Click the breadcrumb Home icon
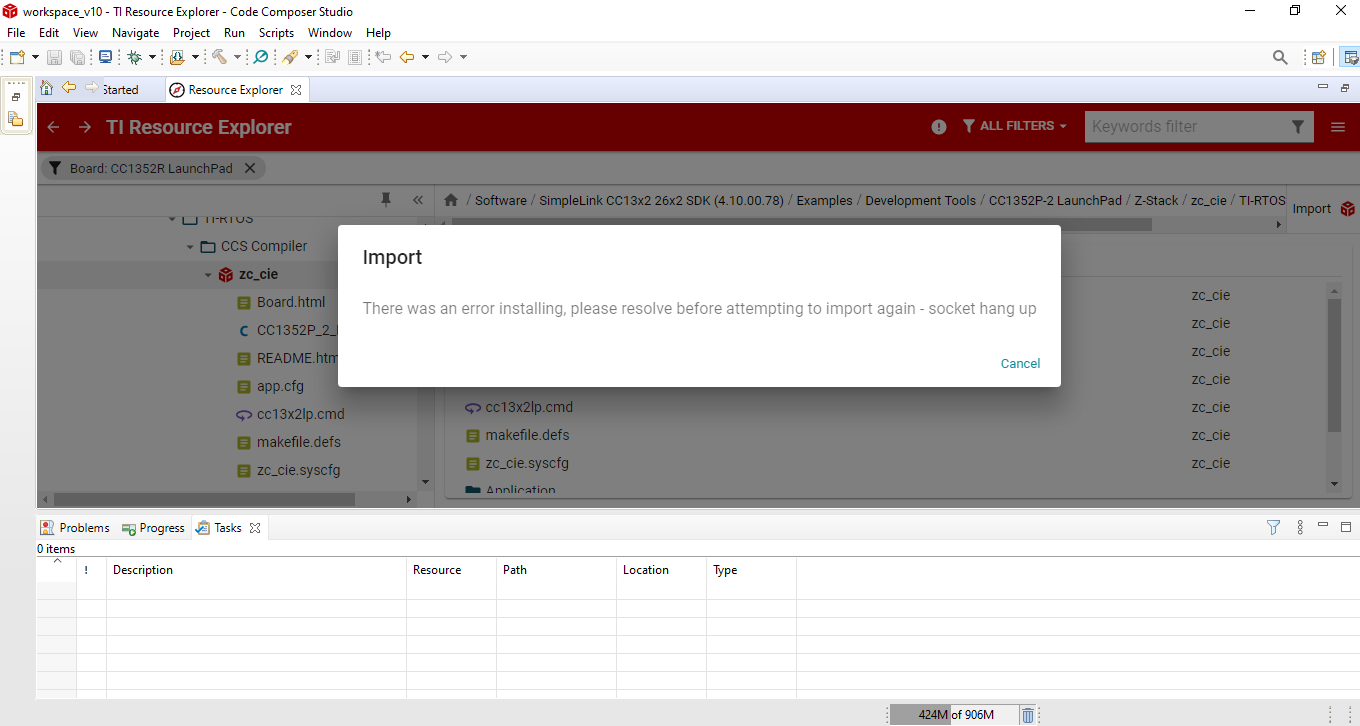 click(x=452, y=200)
